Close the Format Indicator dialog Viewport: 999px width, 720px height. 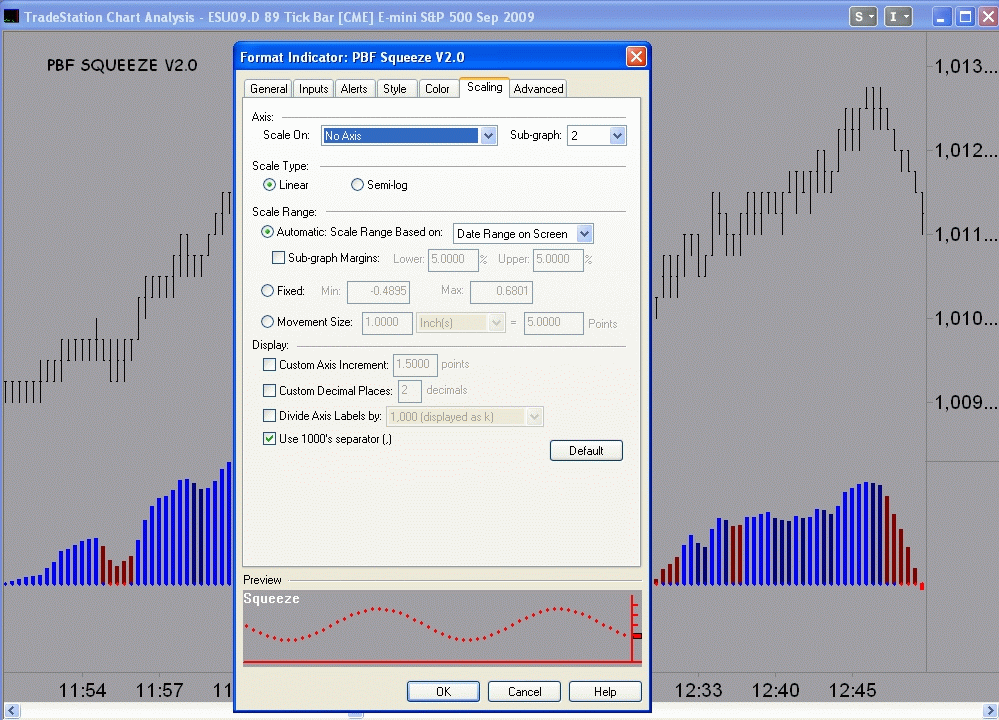click(636, 57)
